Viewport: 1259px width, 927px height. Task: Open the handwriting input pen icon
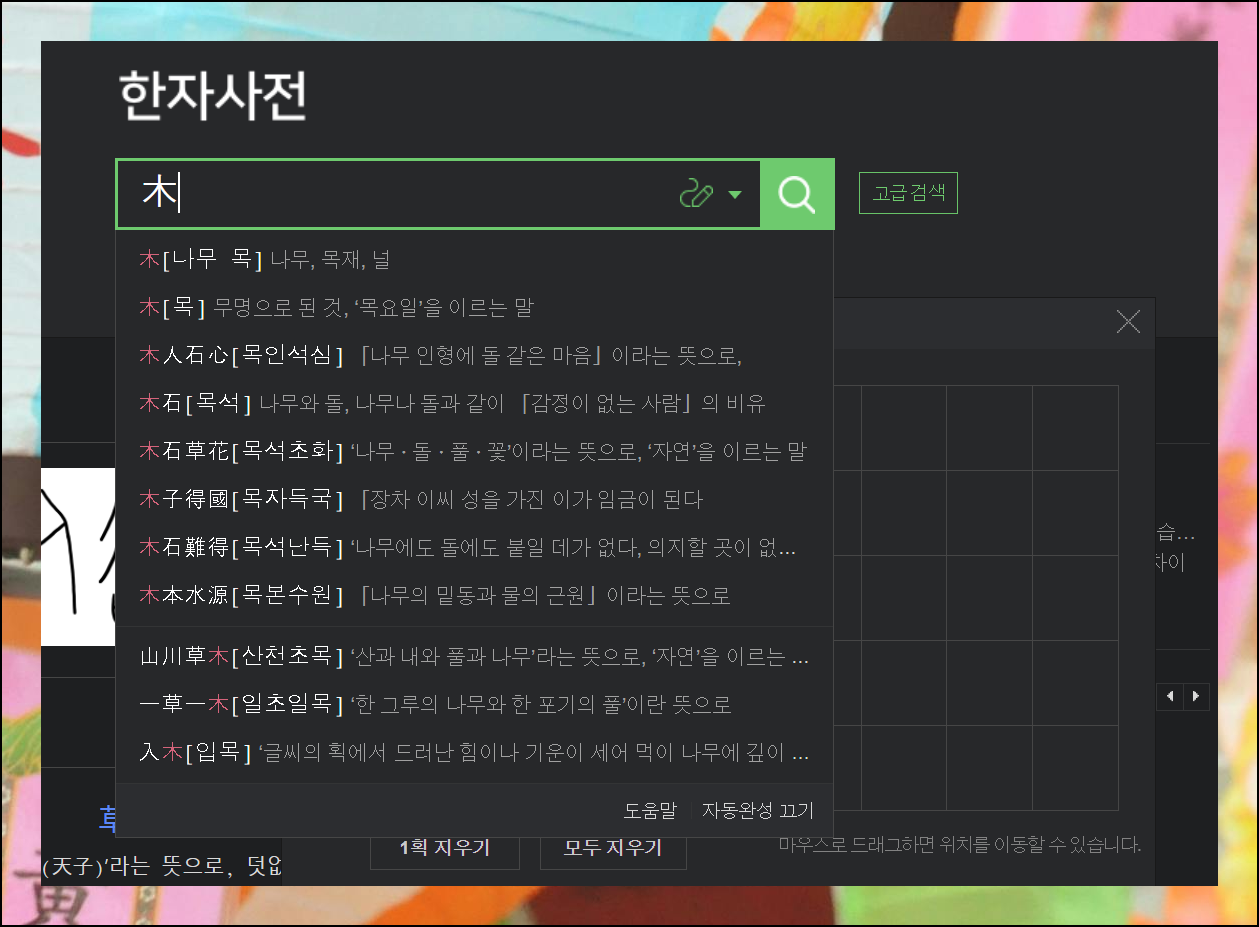point(696,194)
